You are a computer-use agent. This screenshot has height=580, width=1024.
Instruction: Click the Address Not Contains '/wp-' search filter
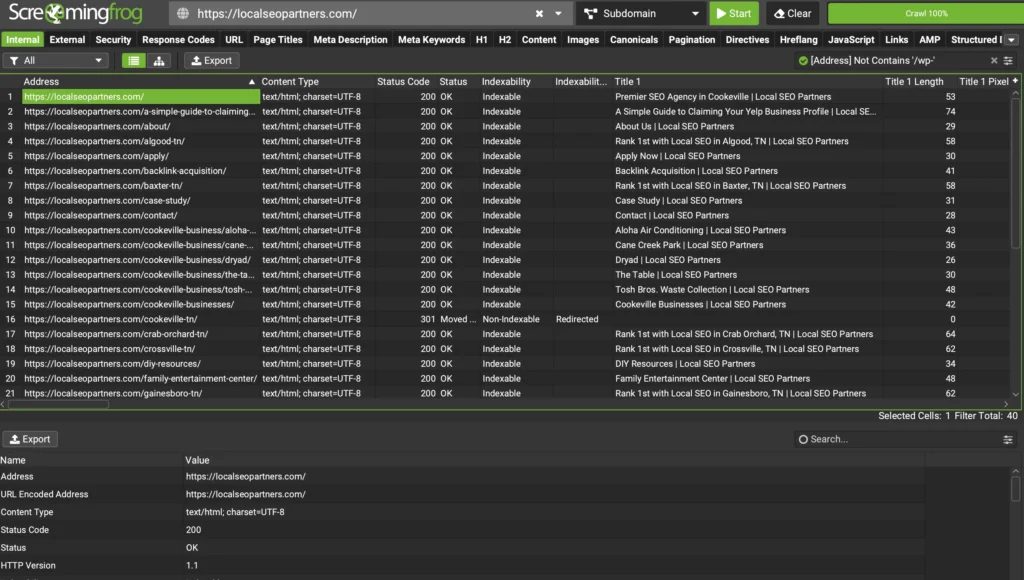pos(891,60)
